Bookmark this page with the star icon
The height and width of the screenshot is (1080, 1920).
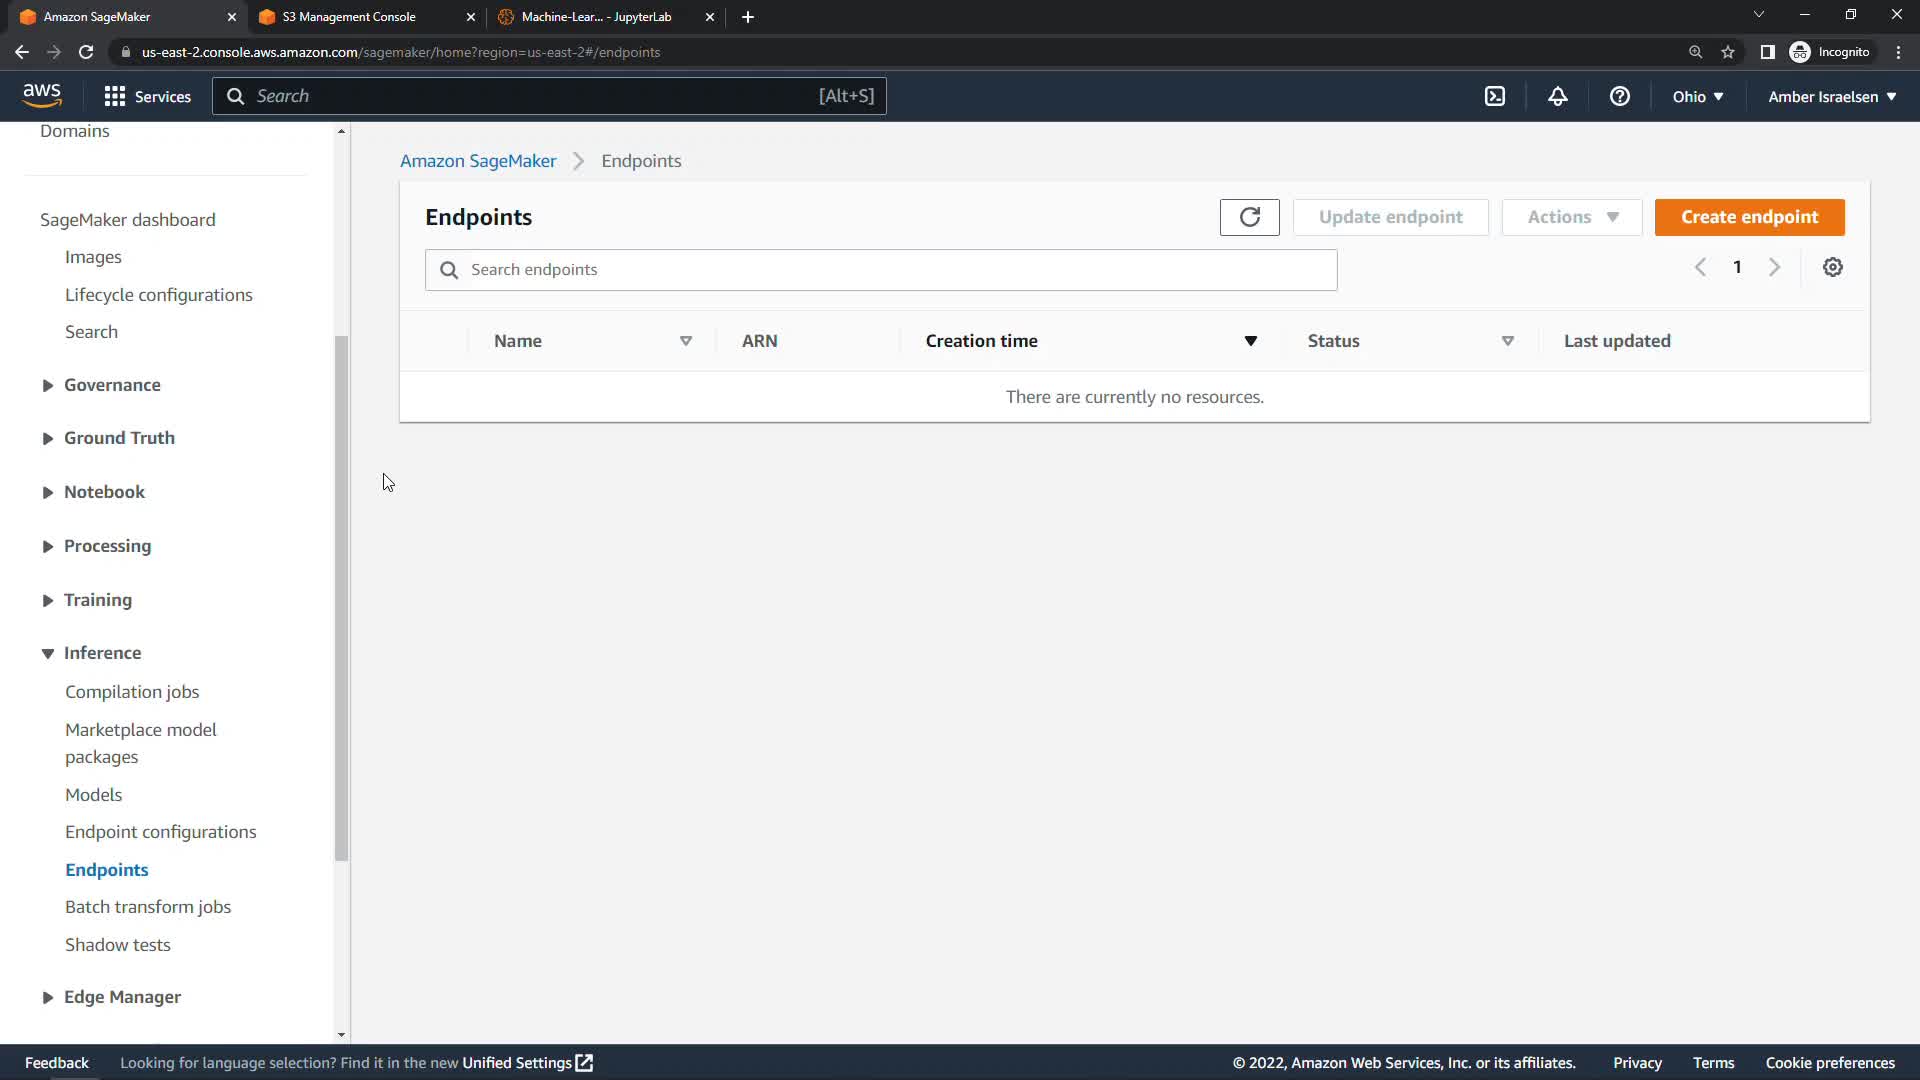click(1727, 52)
